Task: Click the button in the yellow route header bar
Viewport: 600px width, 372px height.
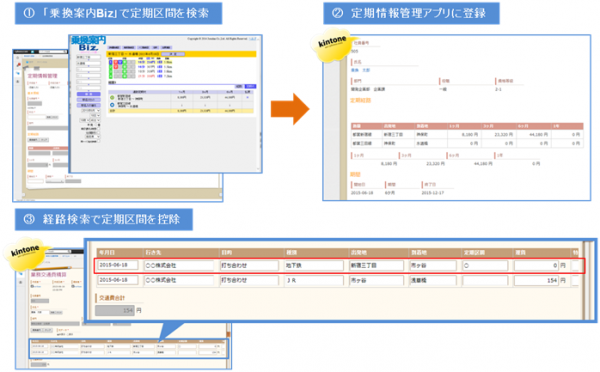Action: [173, 54]
